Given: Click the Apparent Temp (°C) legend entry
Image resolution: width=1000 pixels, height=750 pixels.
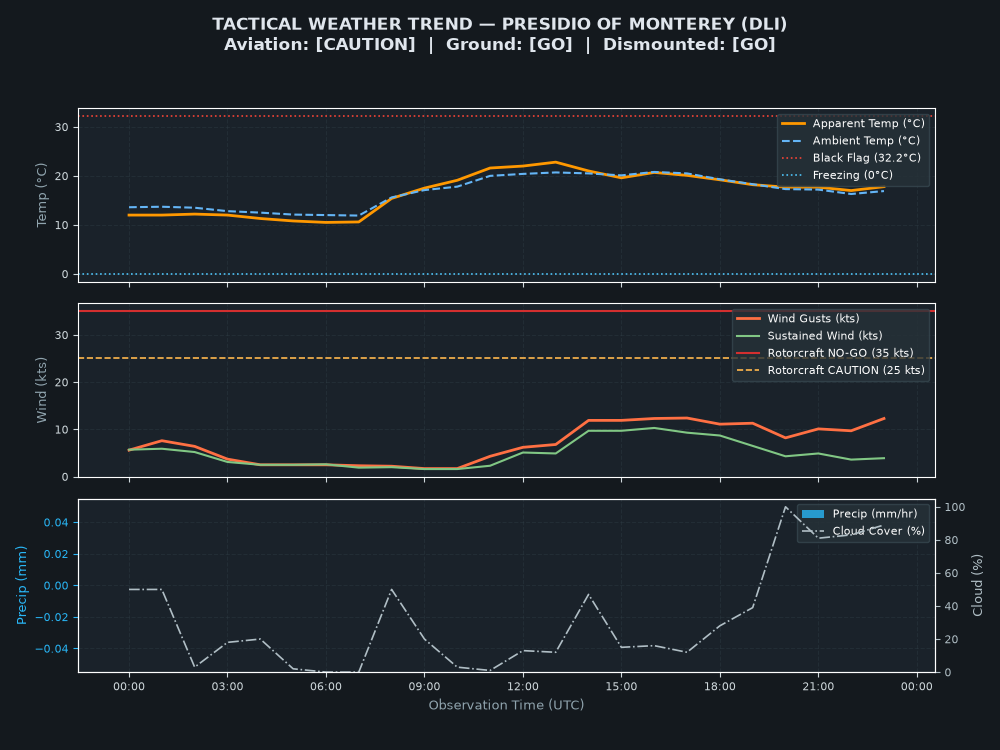Looking at the screenshot, I should tap(853, 124).
